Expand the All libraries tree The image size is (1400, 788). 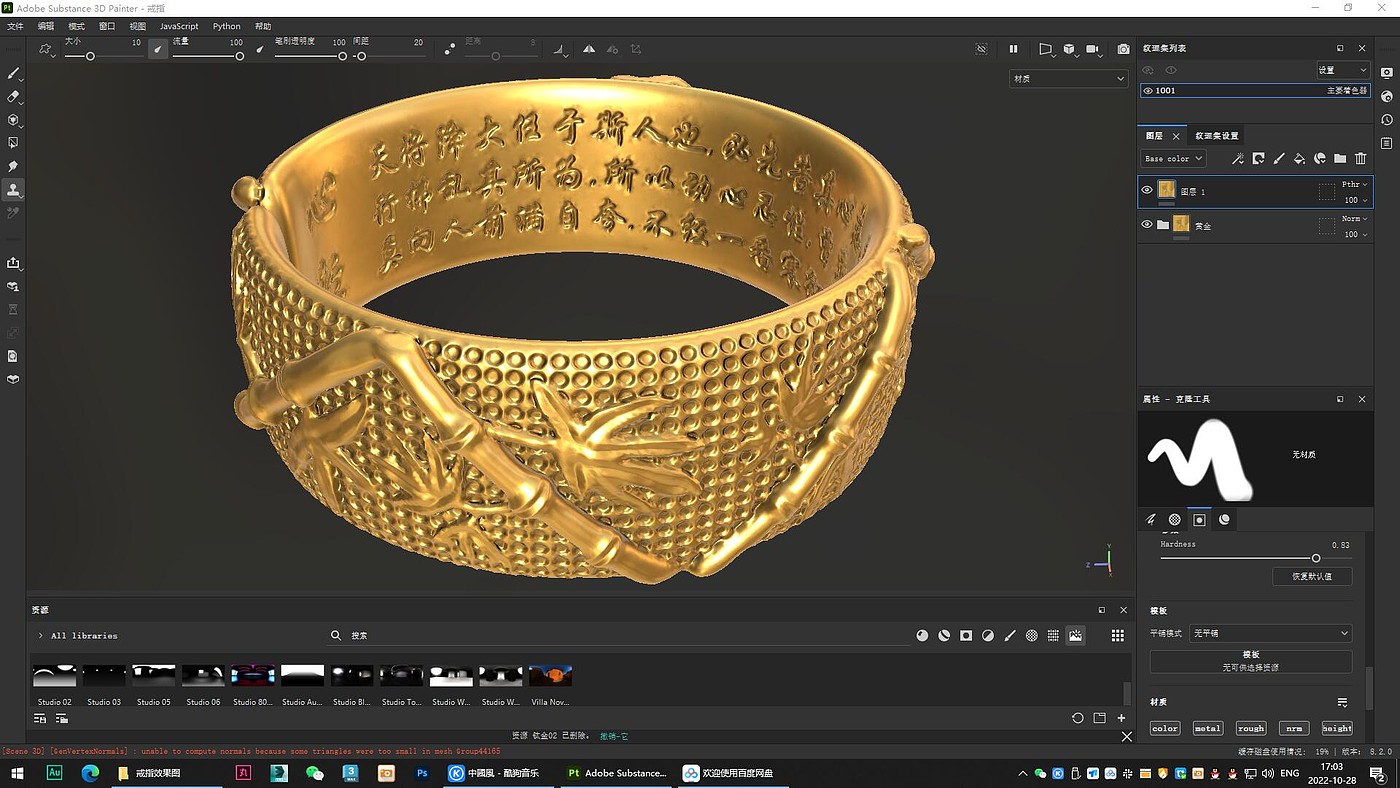click(x=40, y=636)
